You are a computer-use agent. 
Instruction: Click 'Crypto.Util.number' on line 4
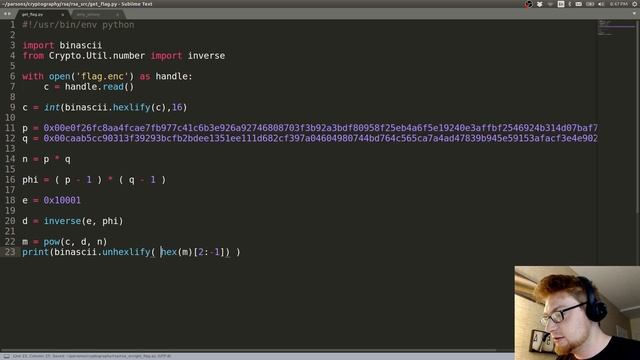[x=97, y=56]
